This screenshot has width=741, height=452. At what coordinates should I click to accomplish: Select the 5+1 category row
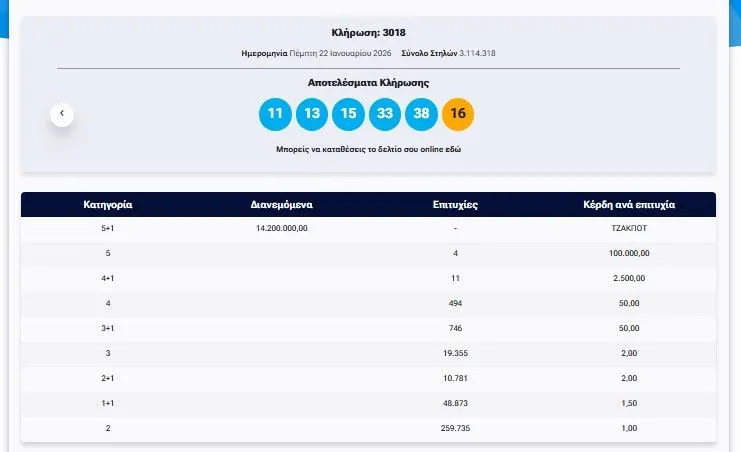pyautogui.click(x=107, y=228)
